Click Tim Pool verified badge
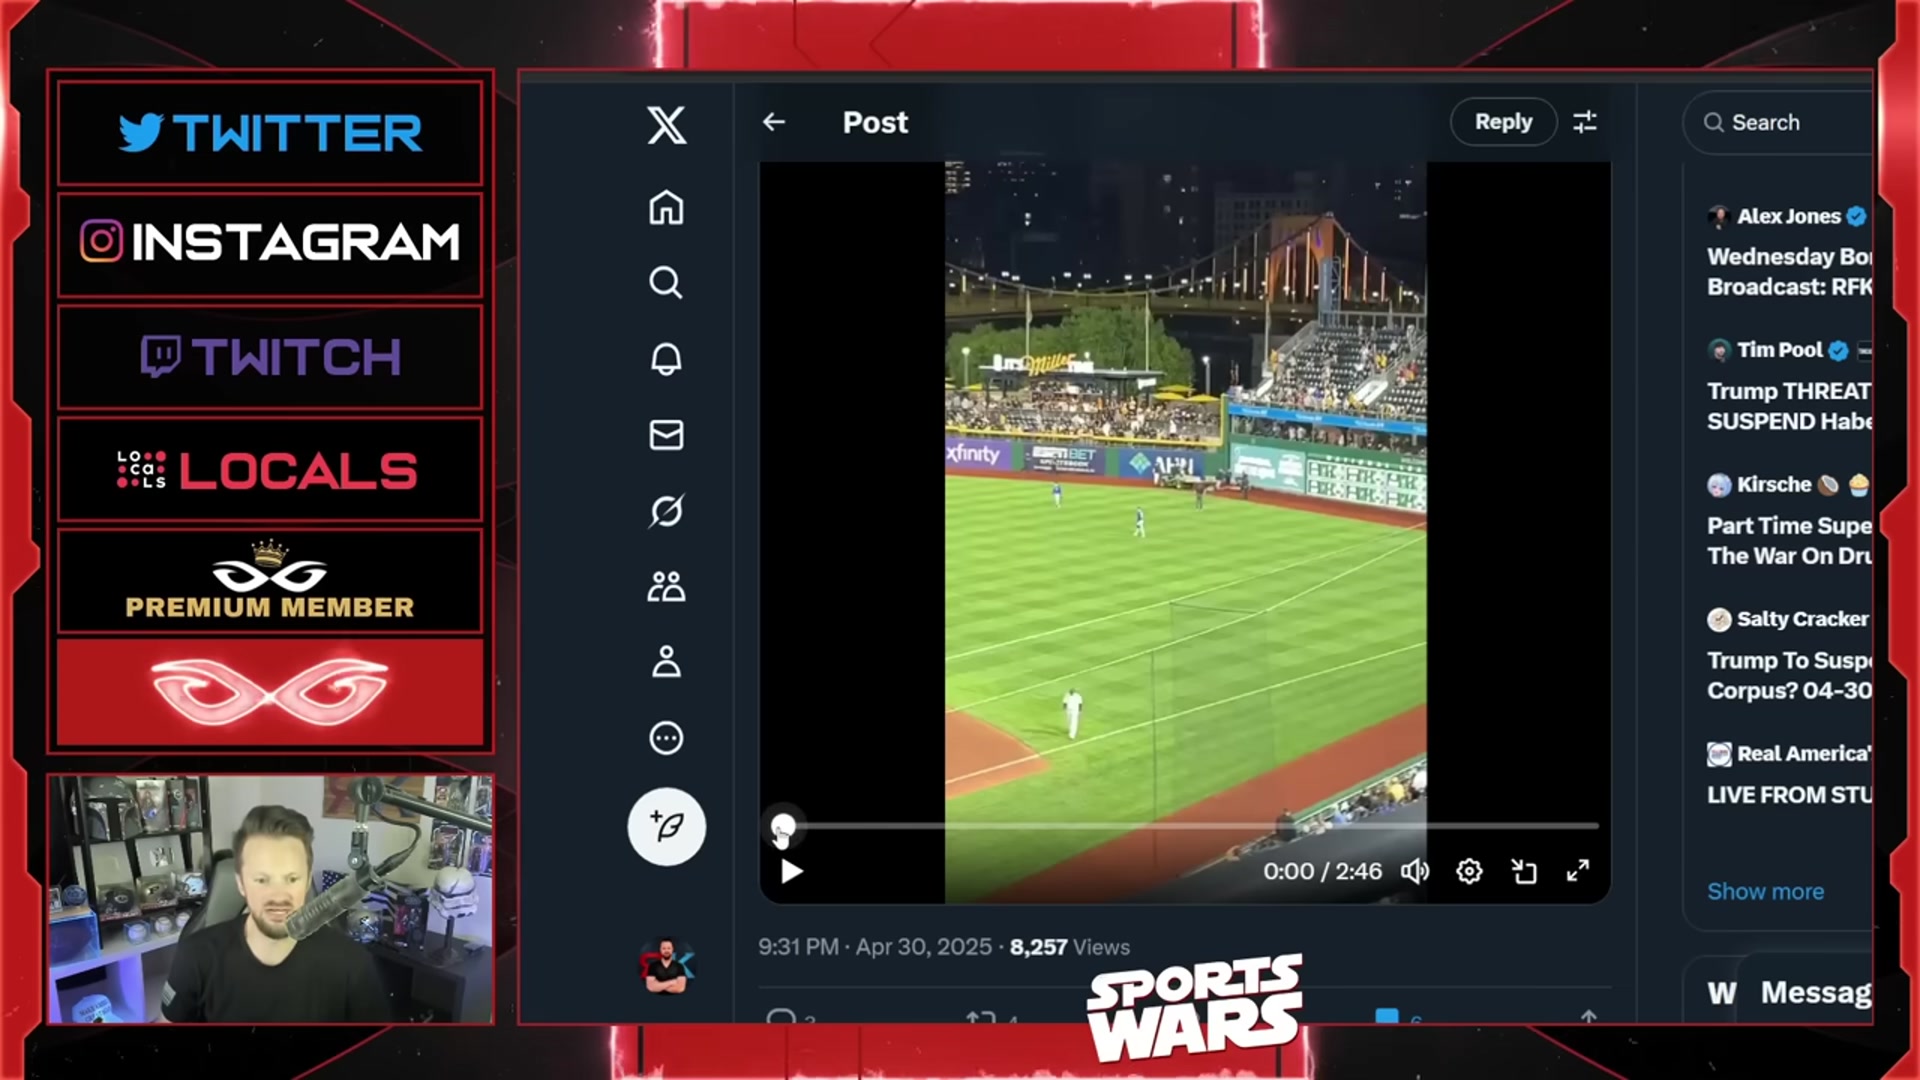The height and width of the screenshot is (1080, 1920). (x=1838, y=350)
